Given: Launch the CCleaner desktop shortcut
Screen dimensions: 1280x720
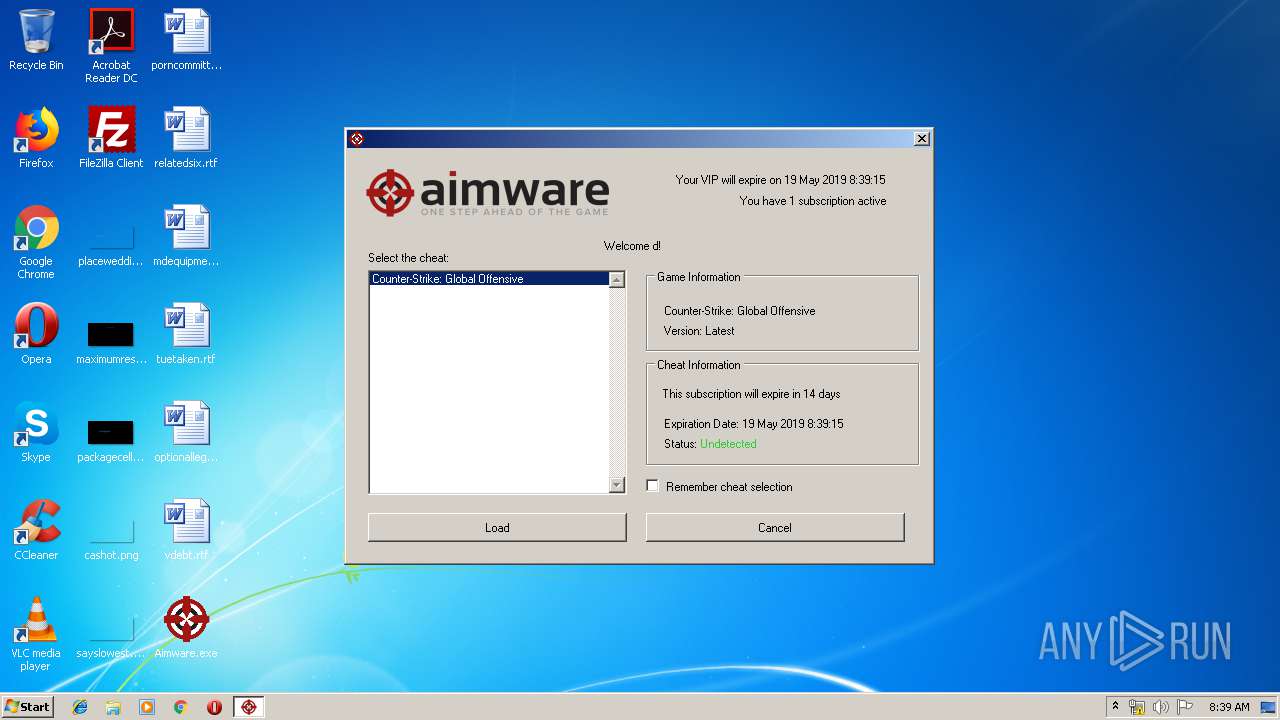Looking at the screenshot, I should pos(36,530).
